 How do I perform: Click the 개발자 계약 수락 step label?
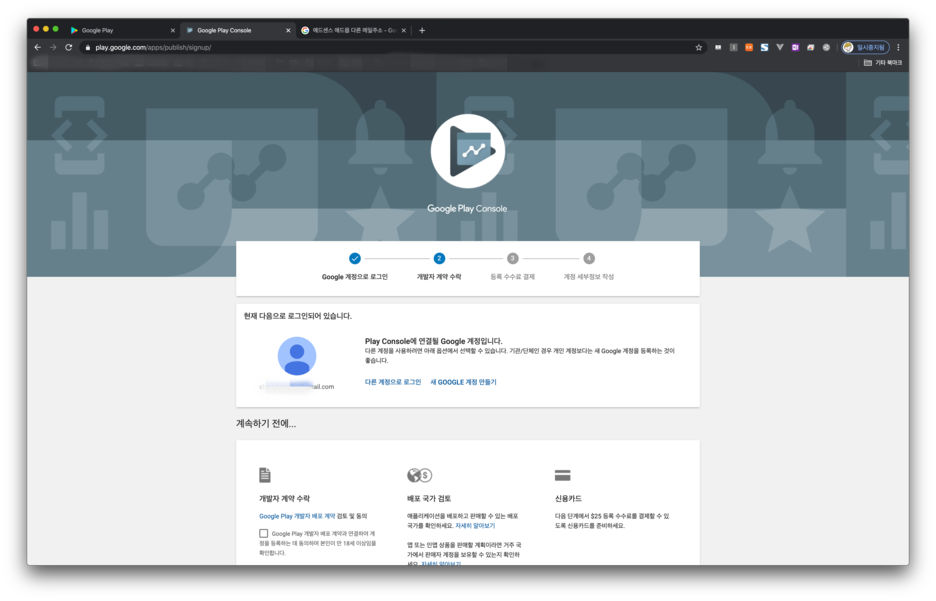439,277
